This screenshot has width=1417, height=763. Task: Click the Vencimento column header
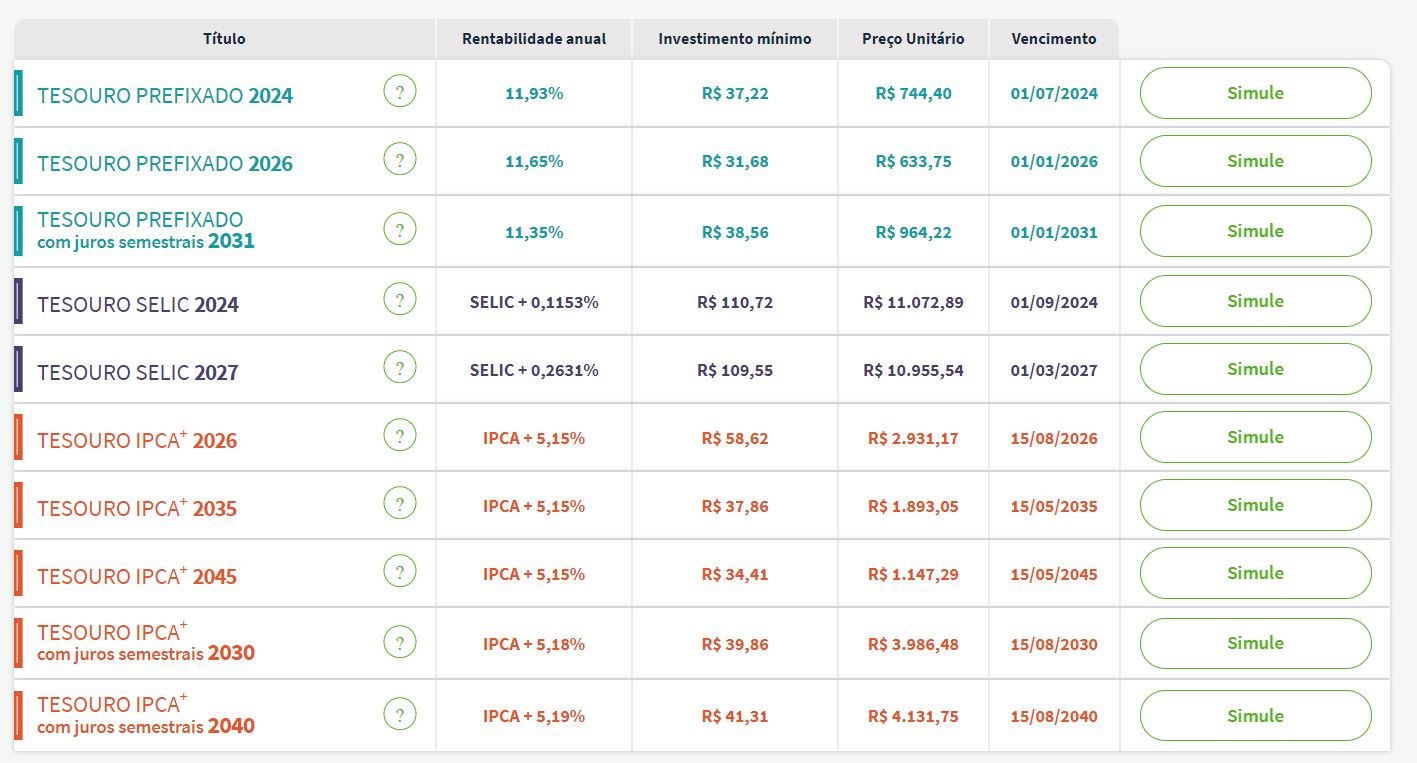[x=1053, y=39]
